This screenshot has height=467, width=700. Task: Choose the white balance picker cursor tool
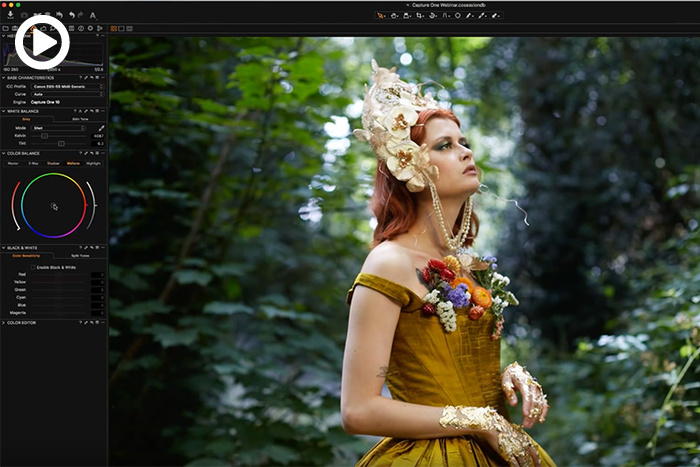[482, 16]
